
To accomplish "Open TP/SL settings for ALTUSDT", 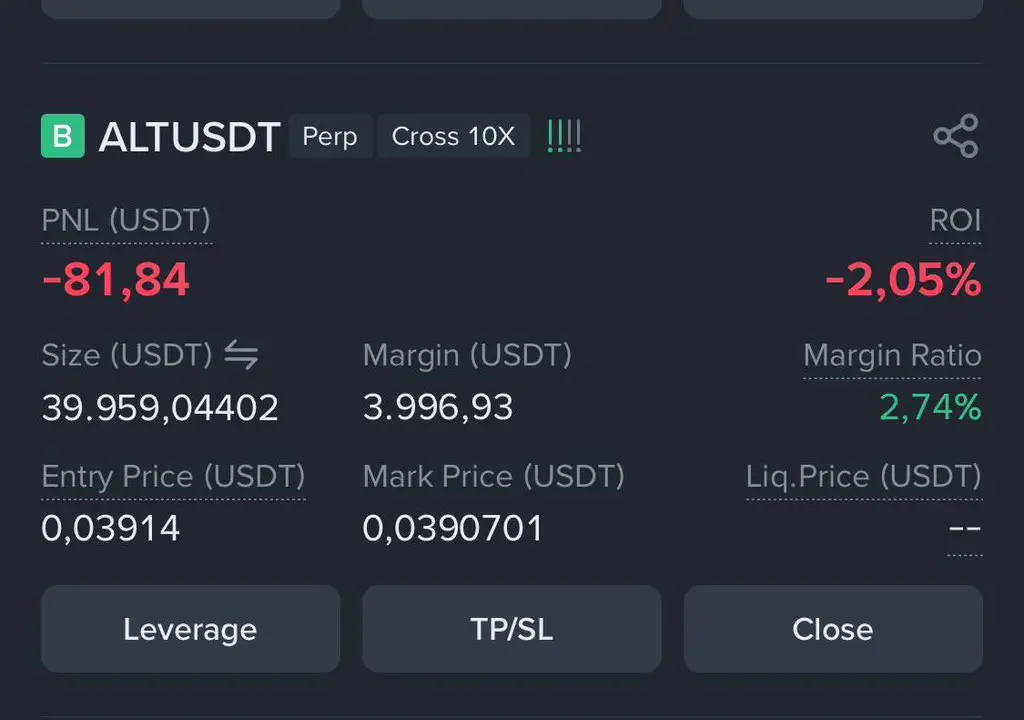I will pyautogui.click(x=512, y=629).
